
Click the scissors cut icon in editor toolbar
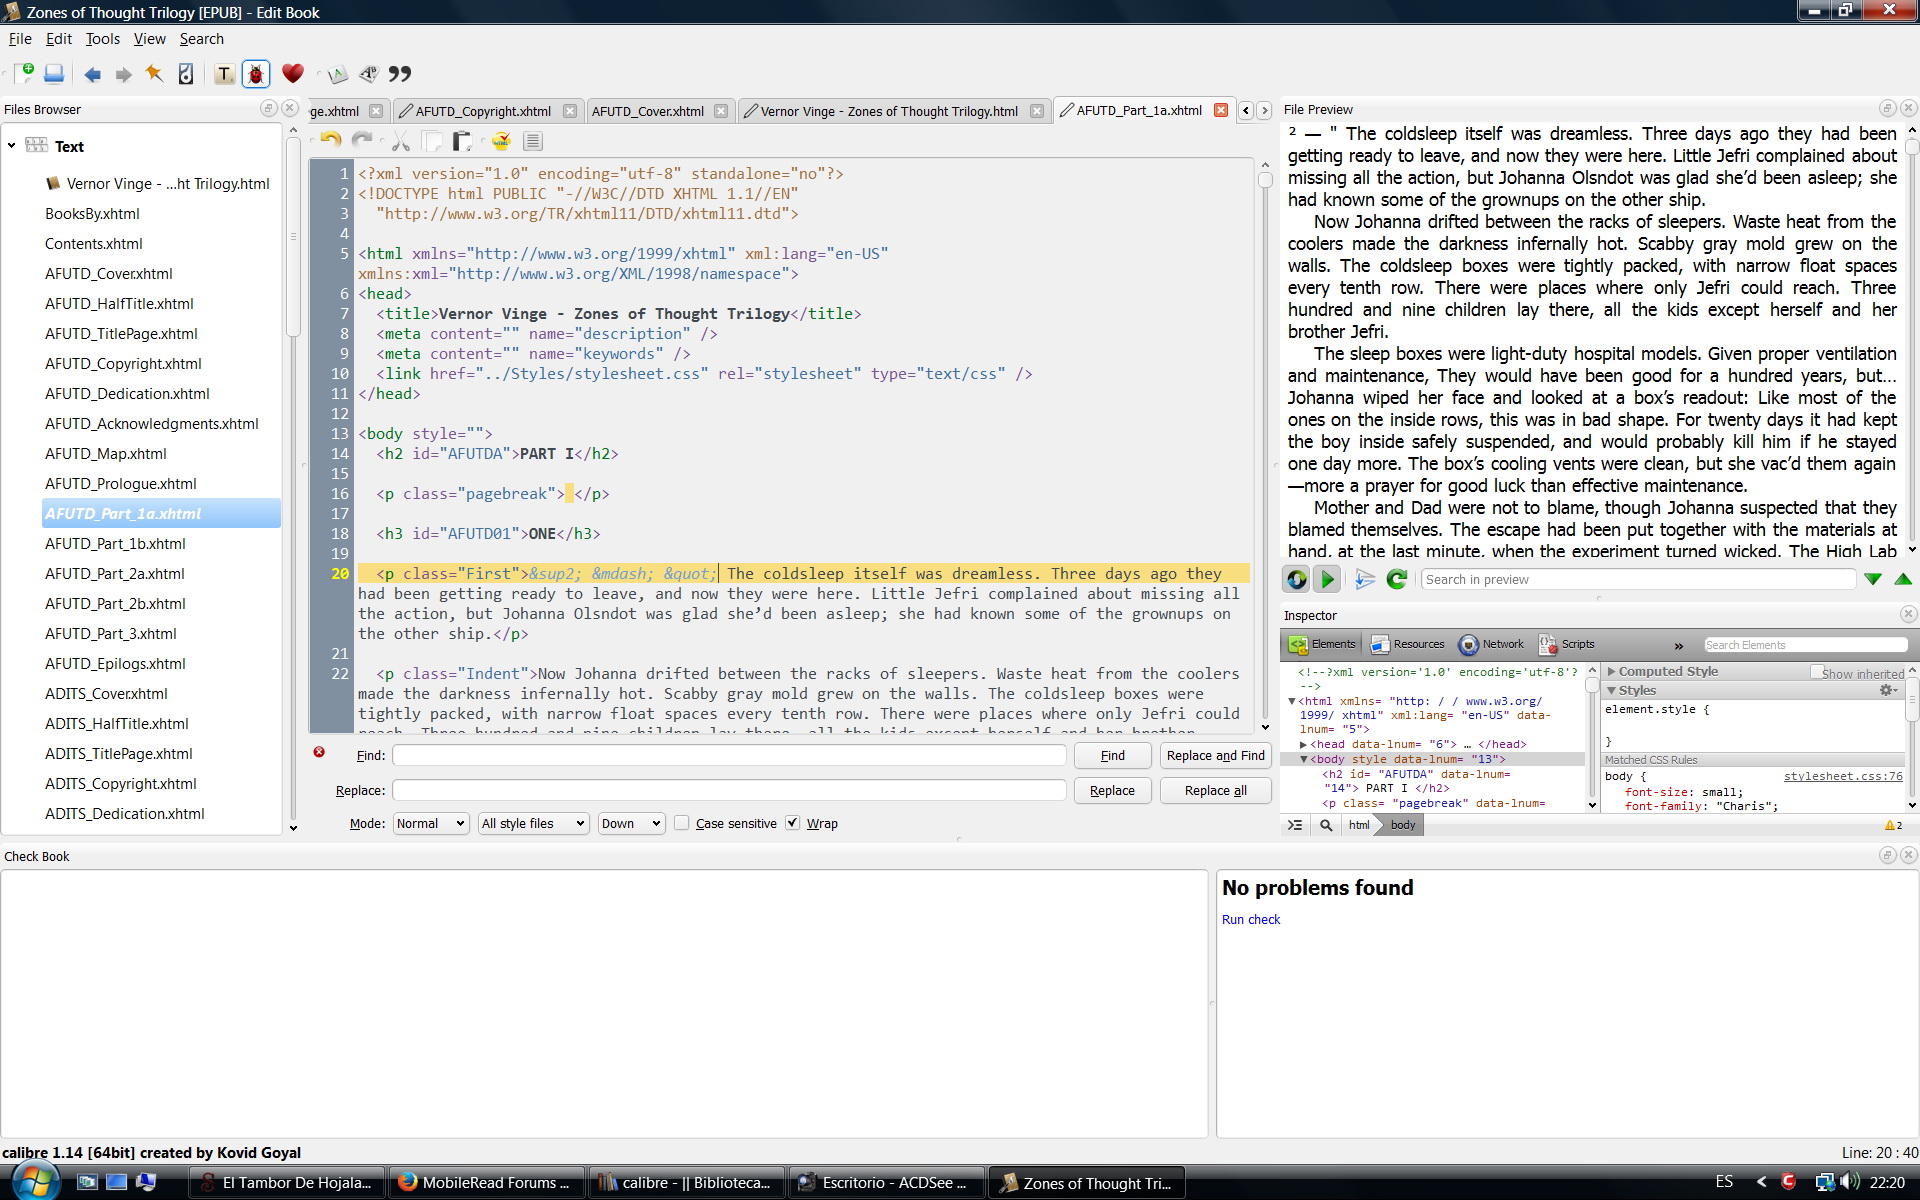click(401, 141)
